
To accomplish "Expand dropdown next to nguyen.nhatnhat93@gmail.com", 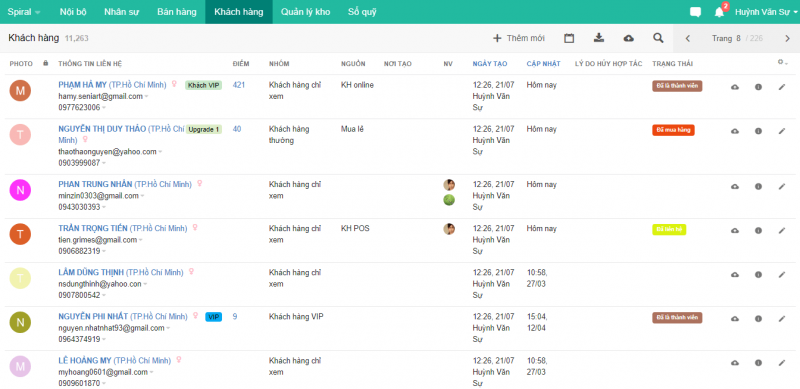I will click(168, 328).
